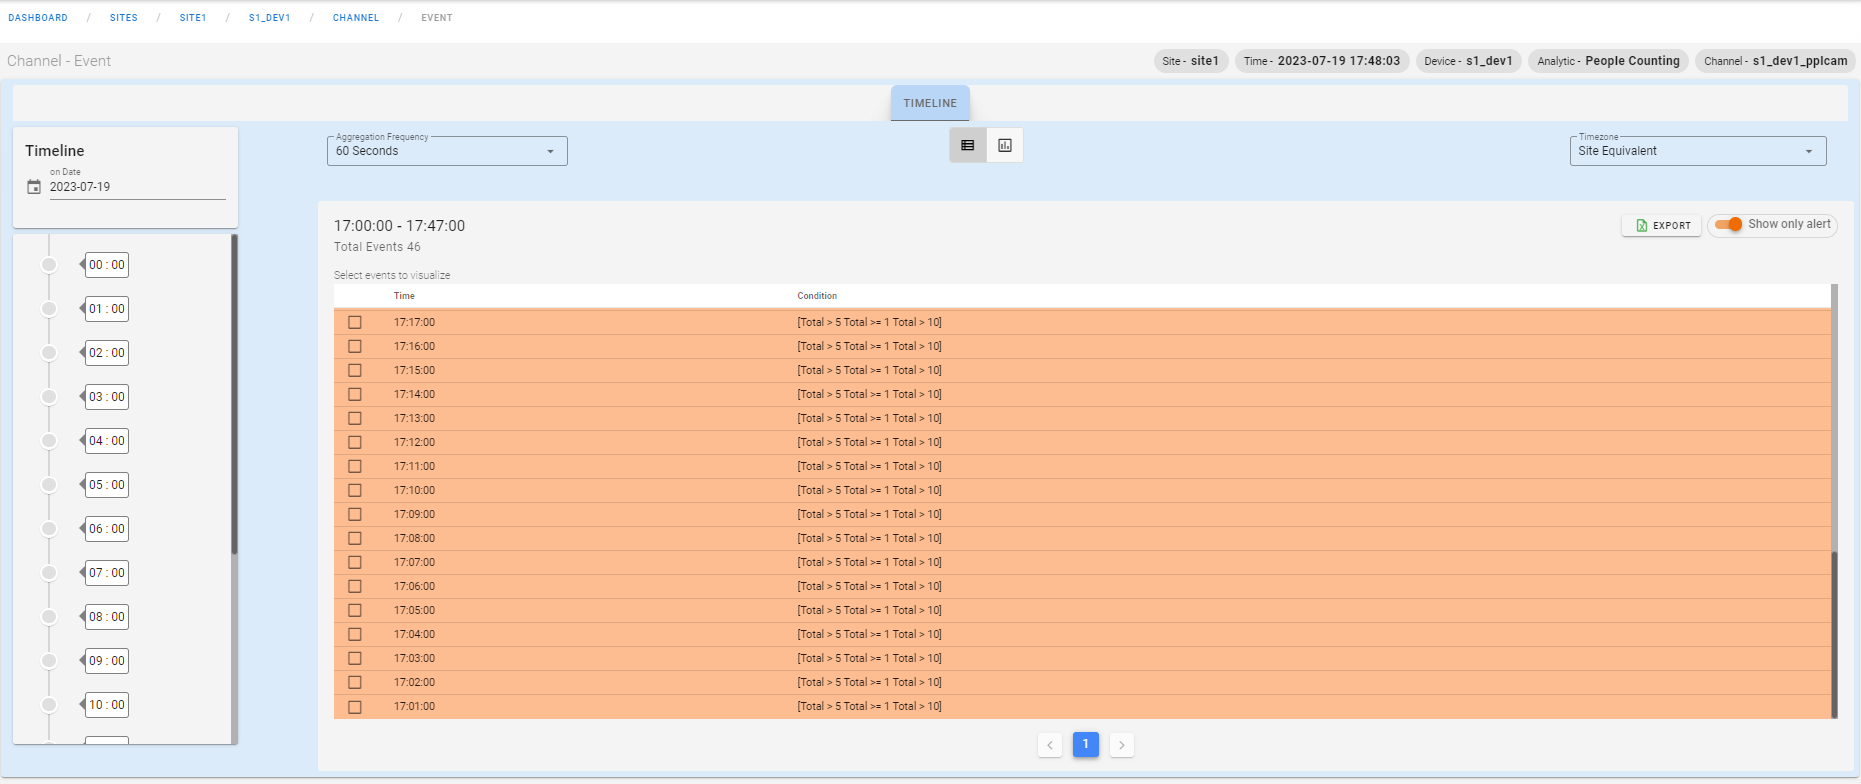
Task: Select the 05:00 timeline hour label
Action: [107, 485]
